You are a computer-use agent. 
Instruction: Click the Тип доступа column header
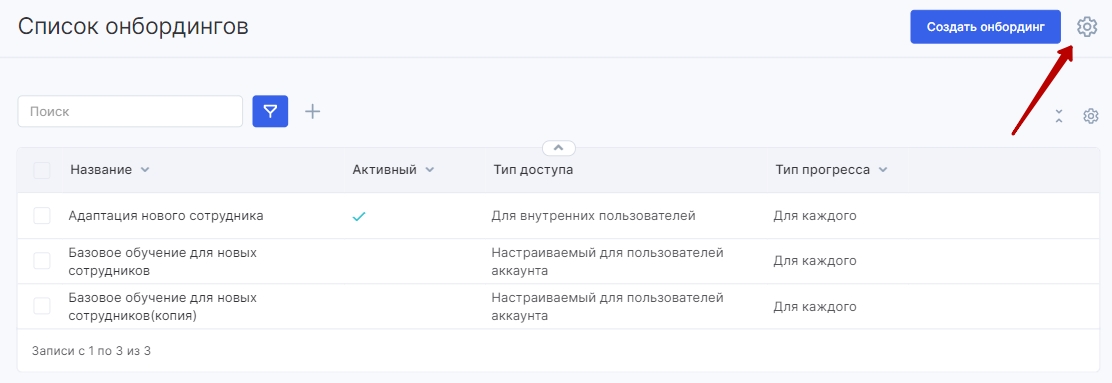point(533,170)
